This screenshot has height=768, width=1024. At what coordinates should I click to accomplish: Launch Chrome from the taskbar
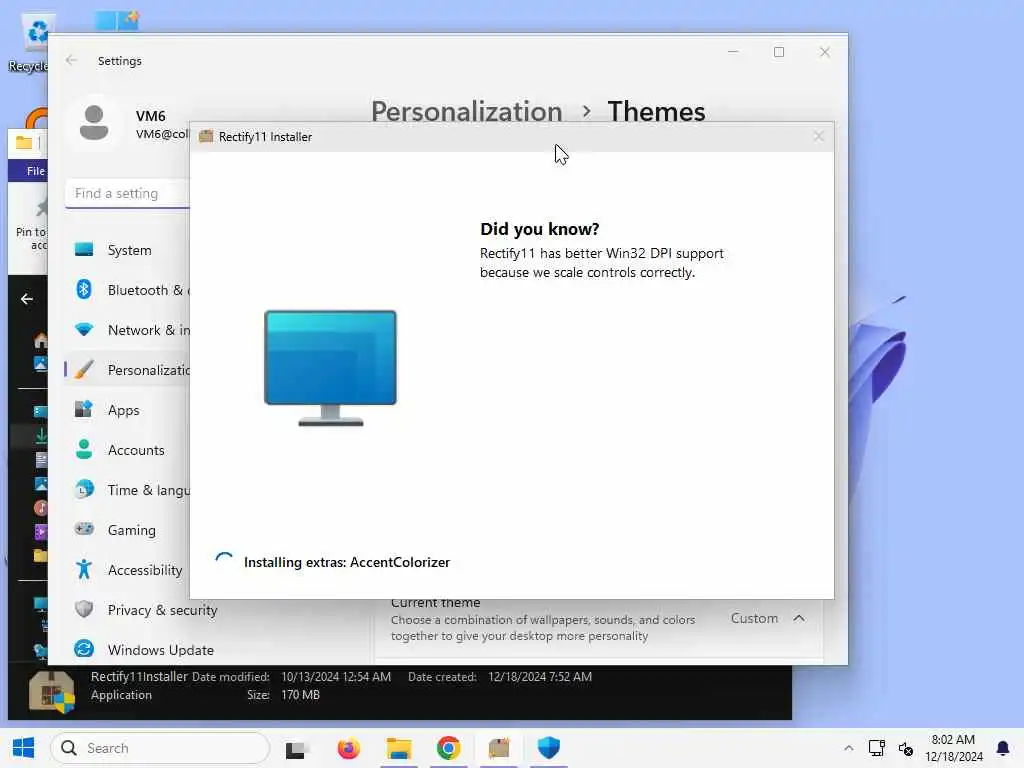pyautogui.click(x=449, y=748)
